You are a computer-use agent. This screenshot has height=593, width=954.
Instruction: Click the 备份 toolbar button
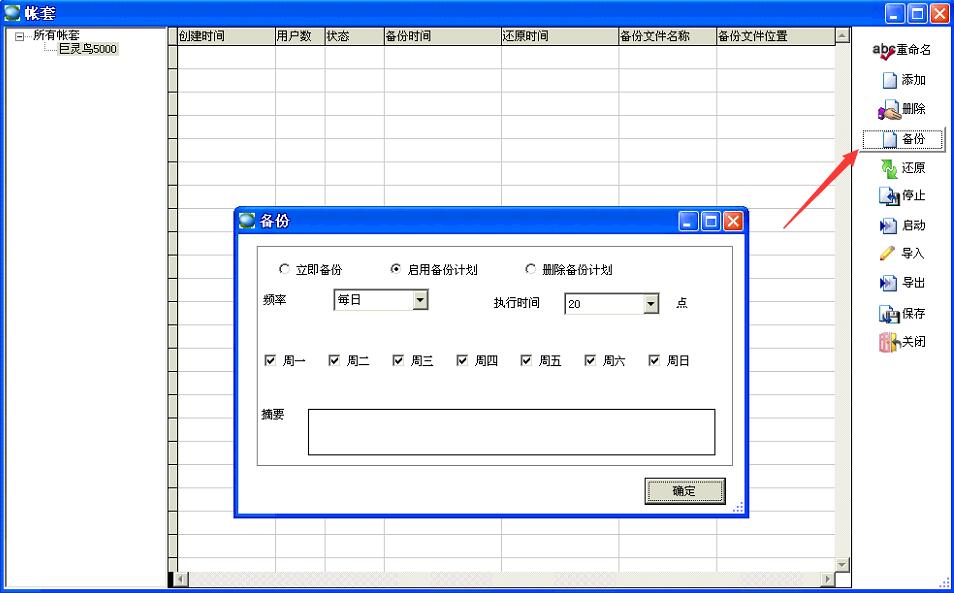coord(903,140)
